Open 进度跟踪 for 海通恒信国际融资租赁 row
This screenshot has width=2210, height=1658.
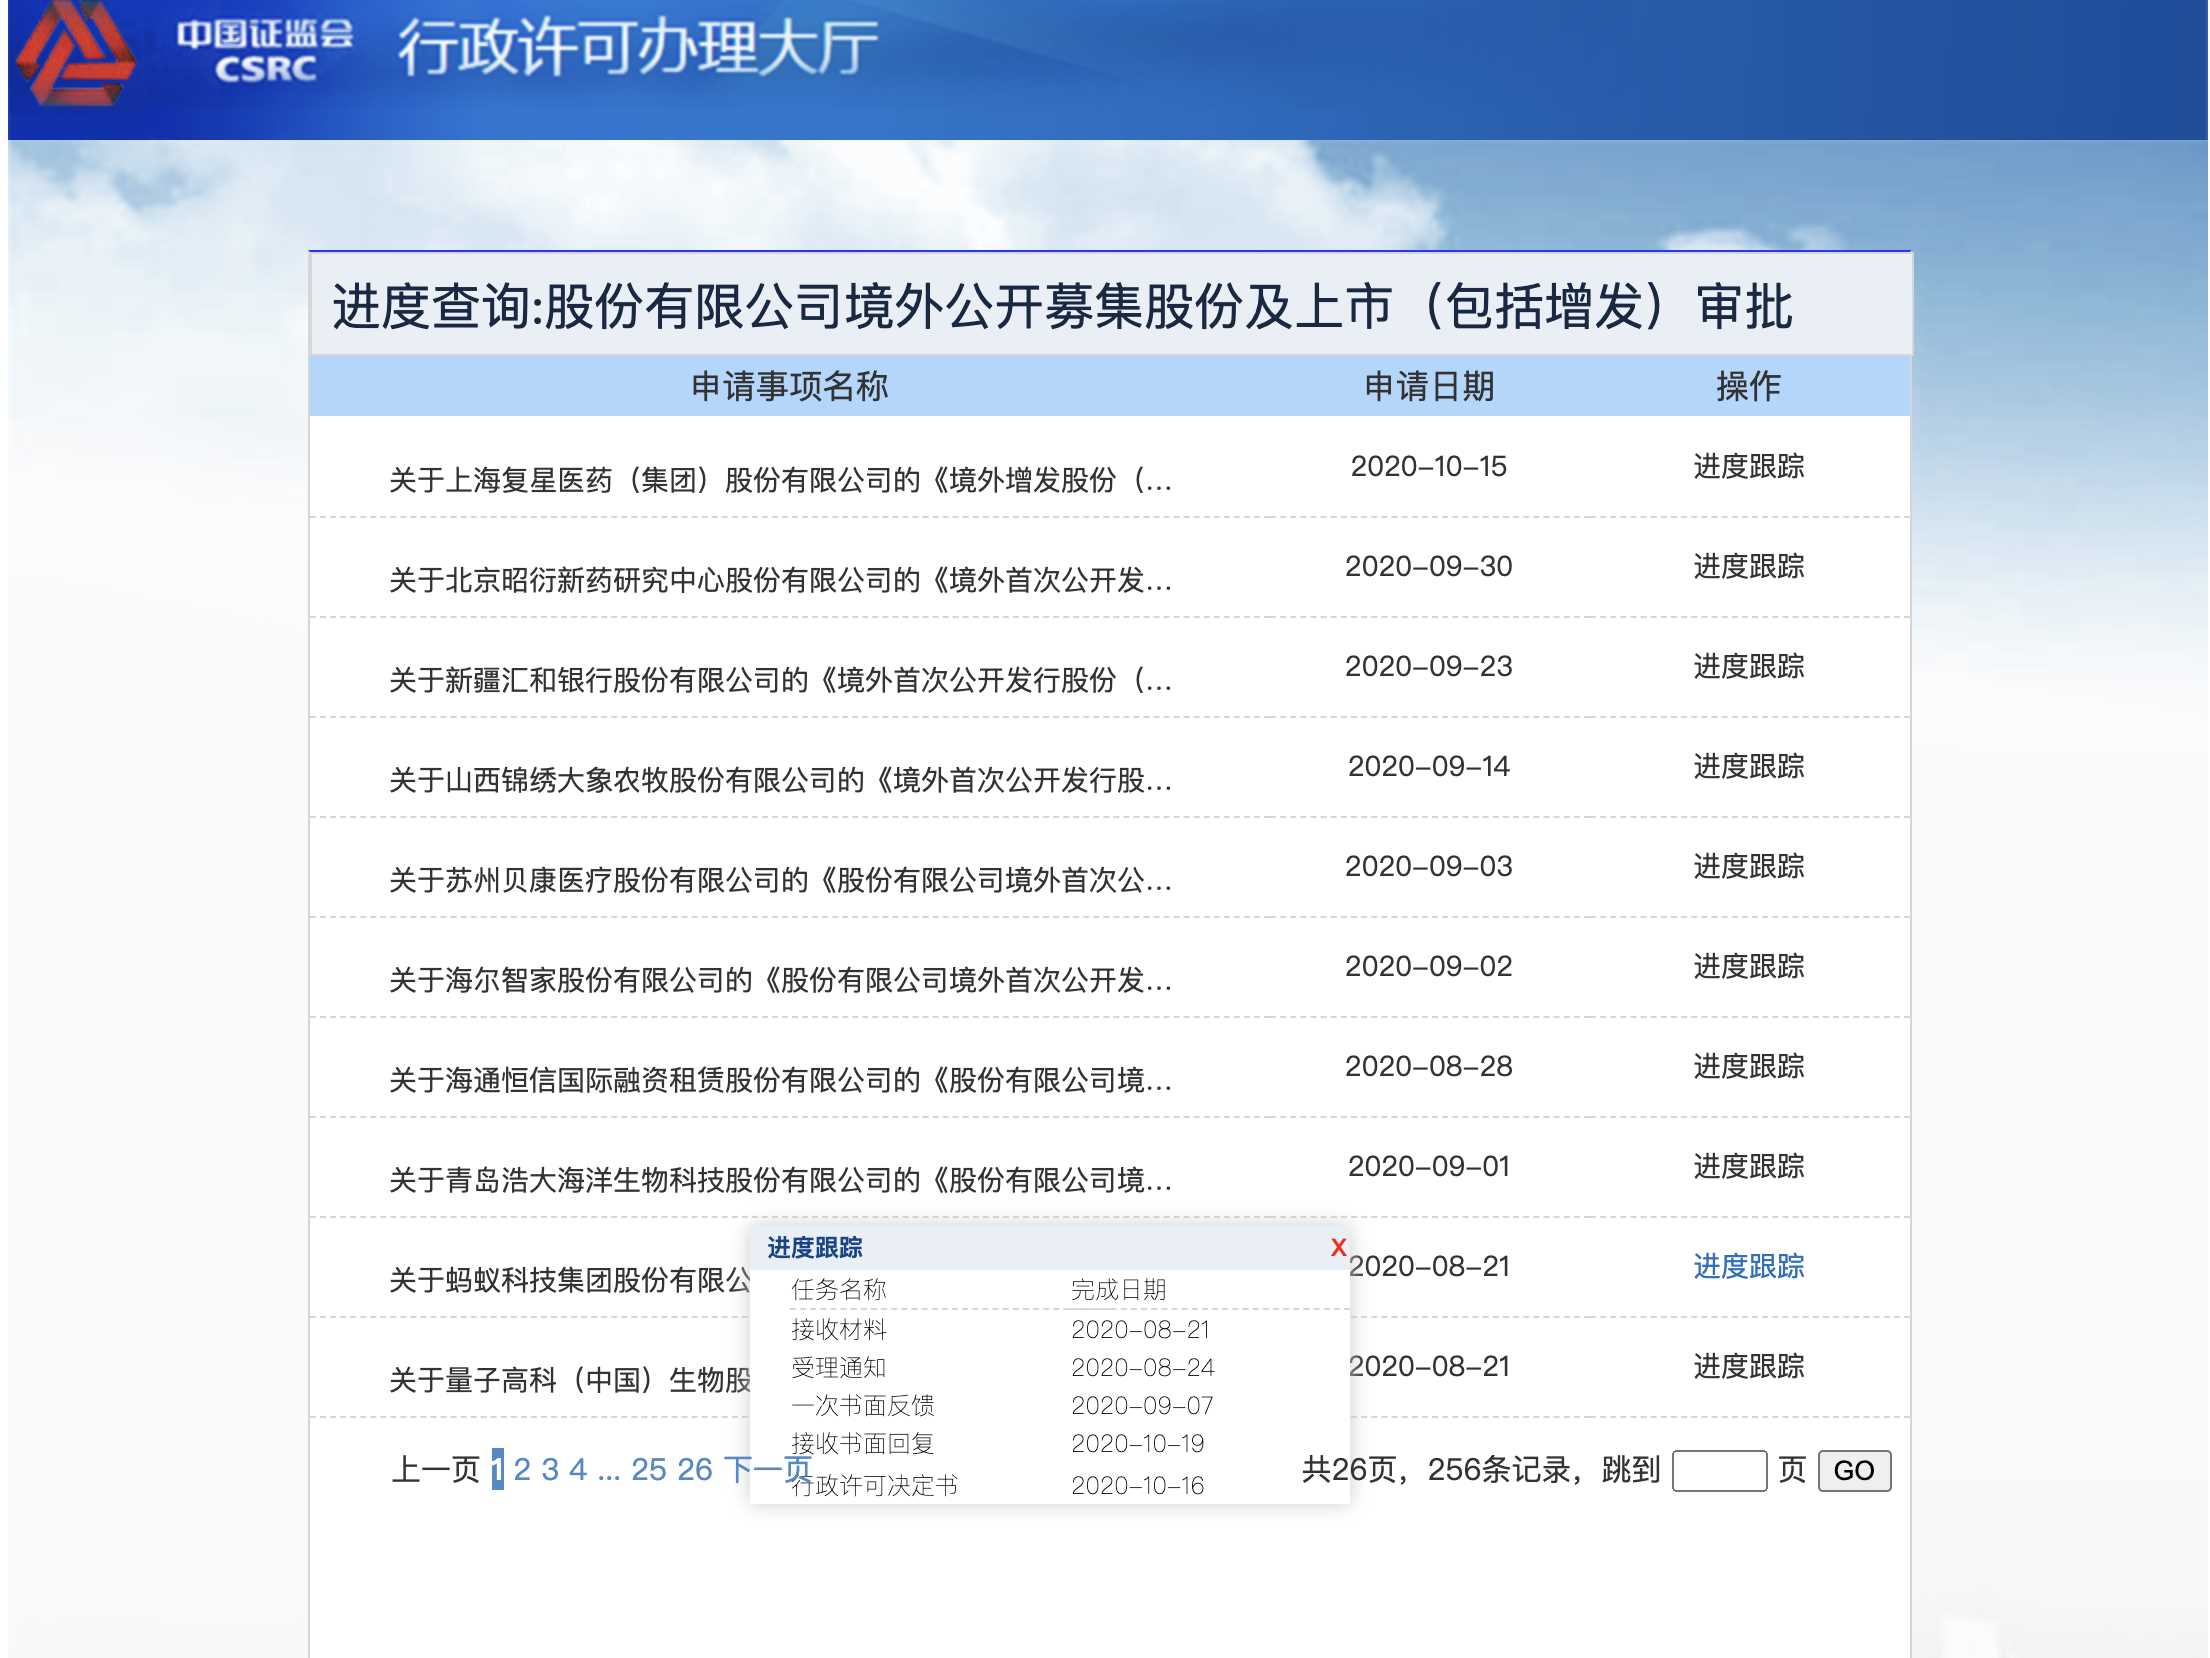1748,1066
